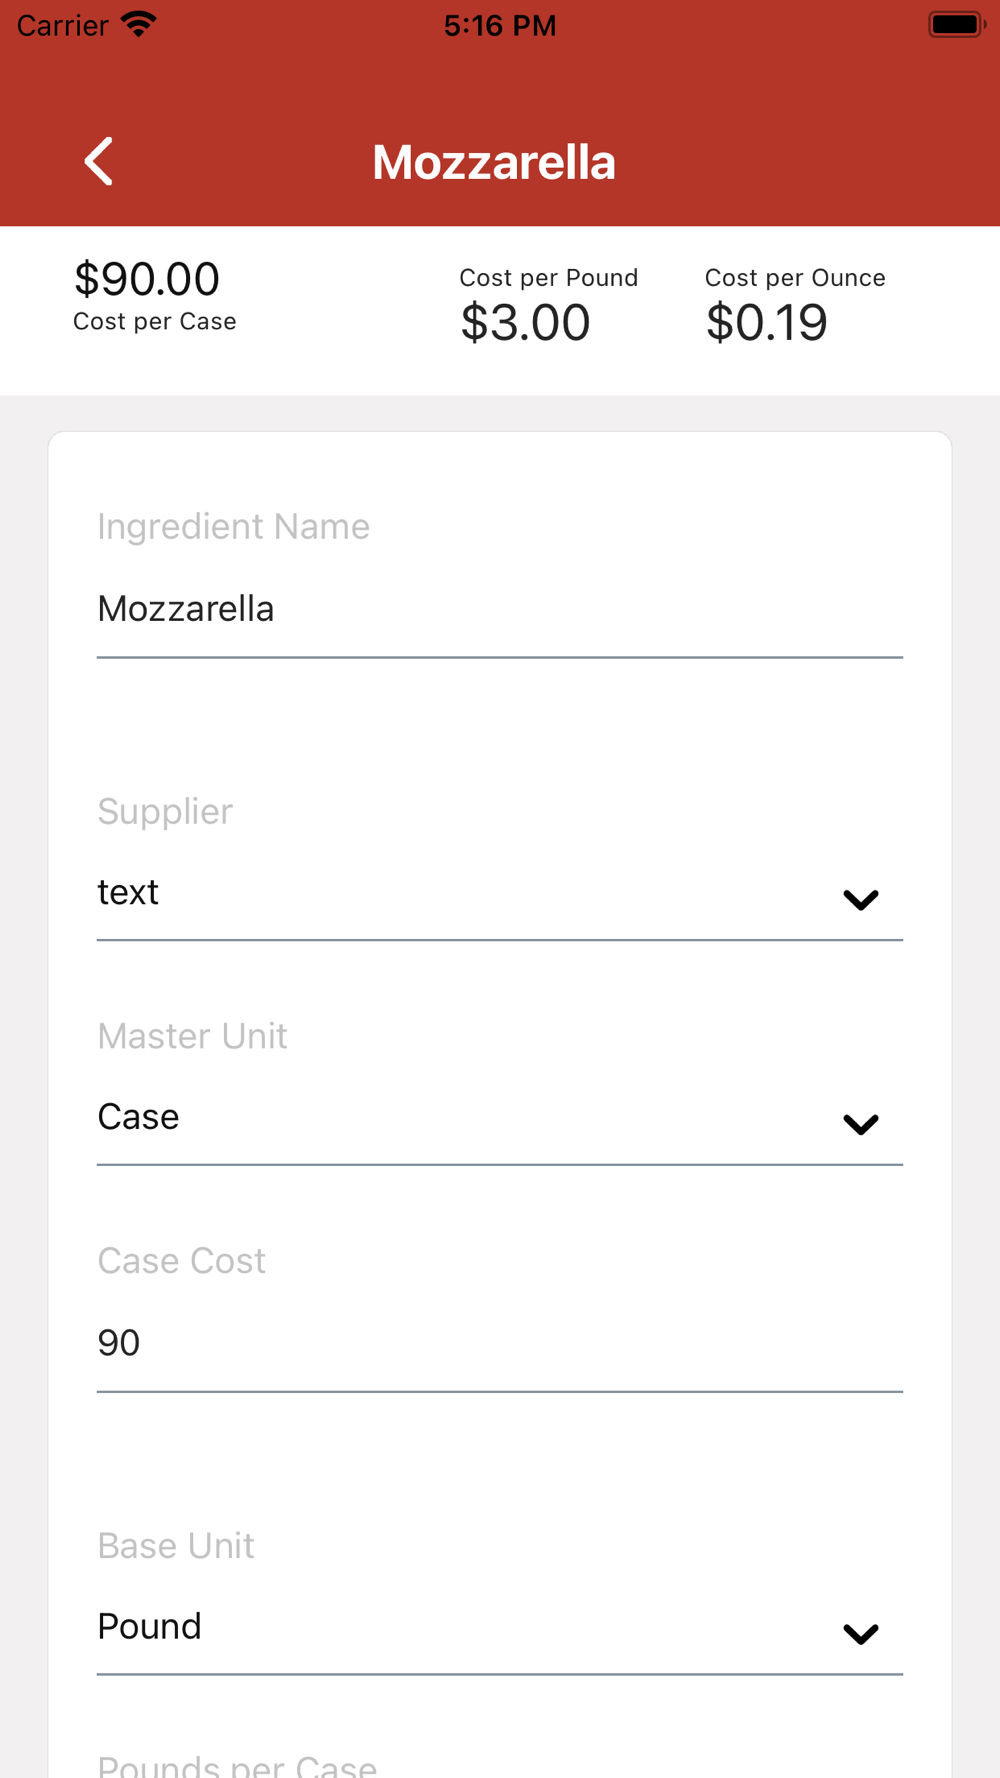
Task: Open the Base Unit dropdown chevron
Action: coord(860,1634)
